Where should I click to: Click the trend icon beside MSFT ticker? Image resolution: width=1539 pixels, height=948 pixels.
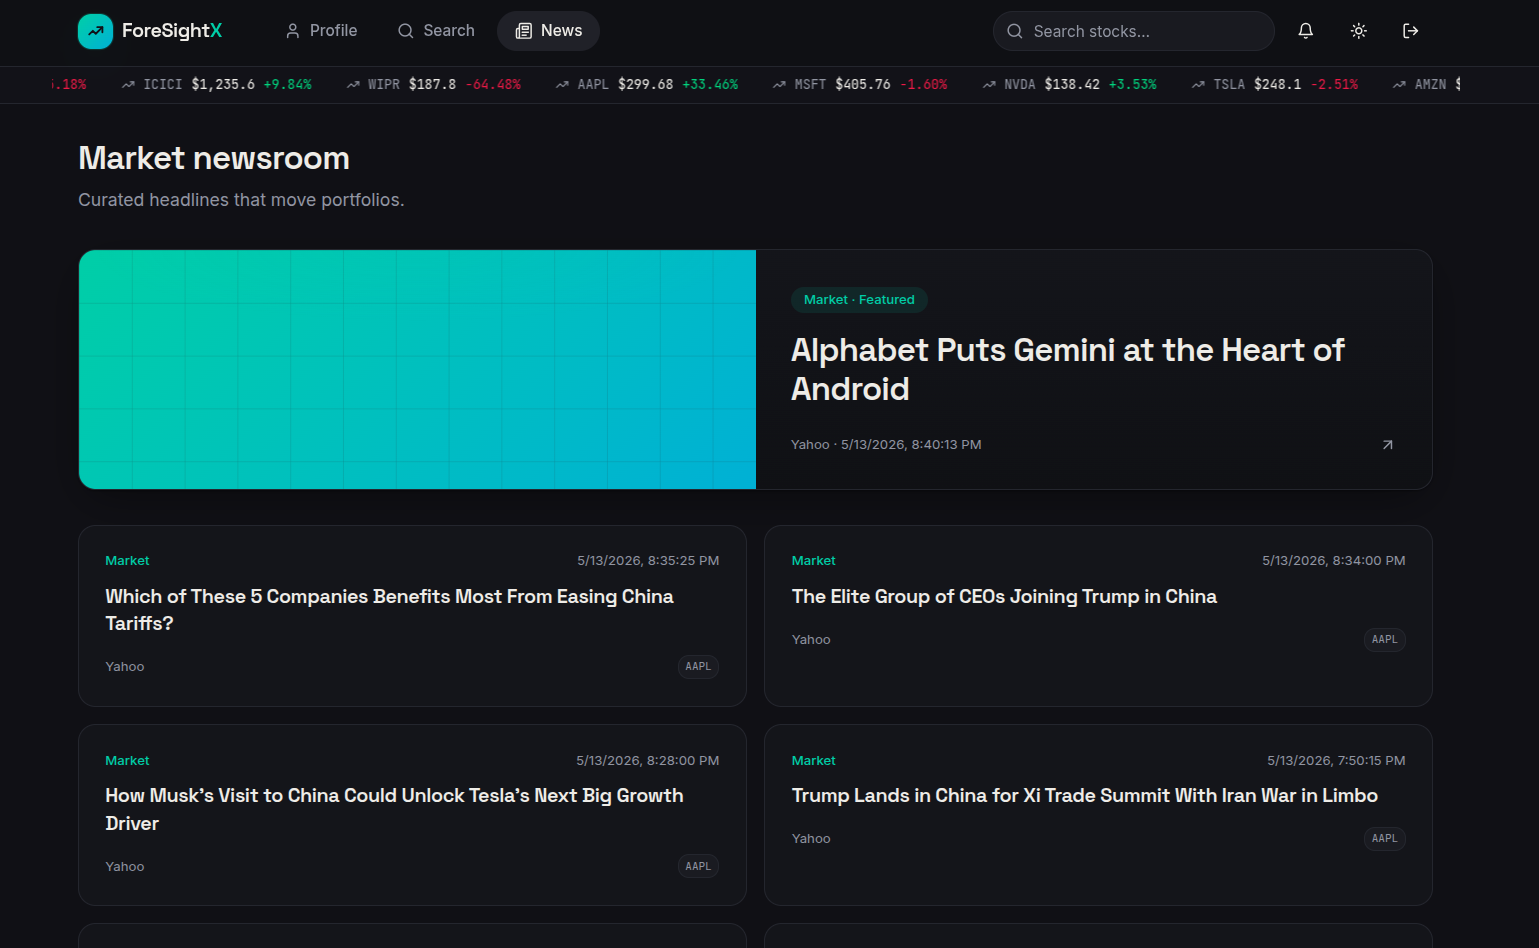tap(779, 85)
